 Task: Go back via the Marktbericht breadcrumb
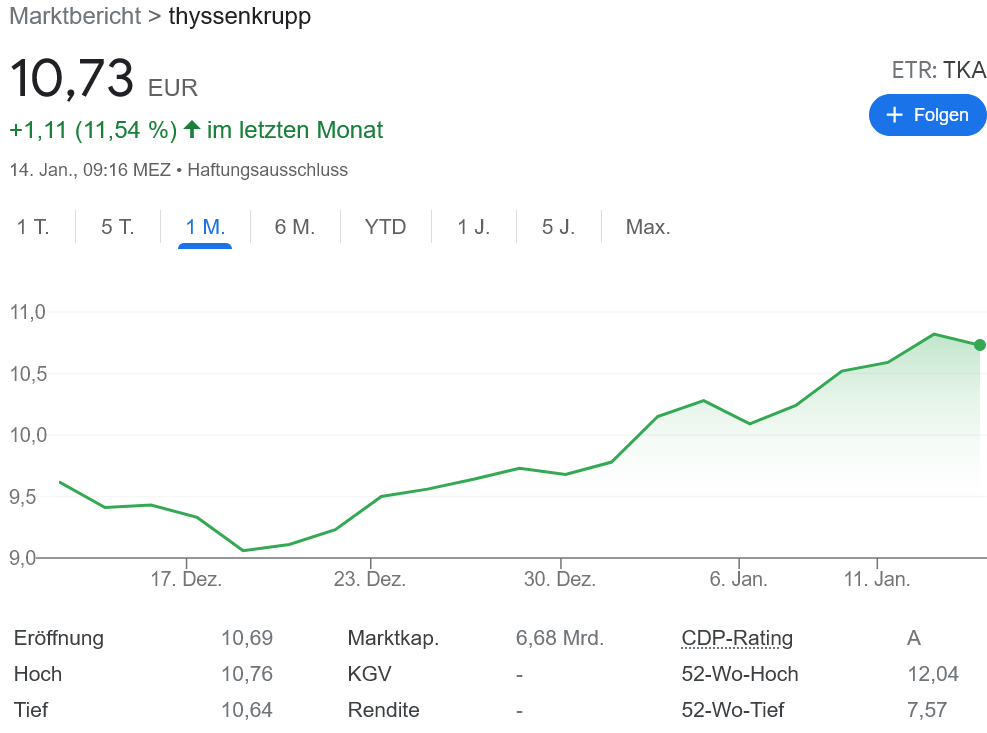[74, 17]
